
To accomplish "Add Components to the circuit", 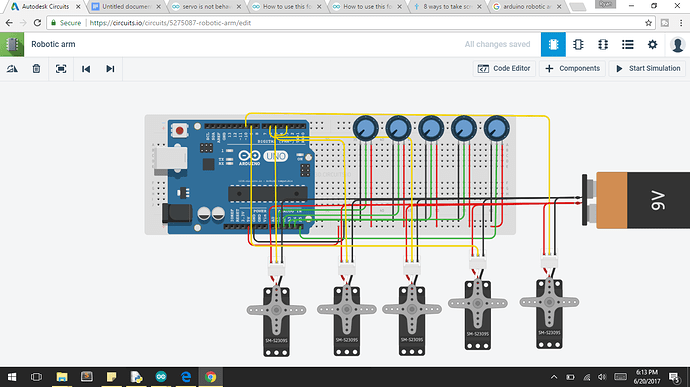I will (573, 69).
